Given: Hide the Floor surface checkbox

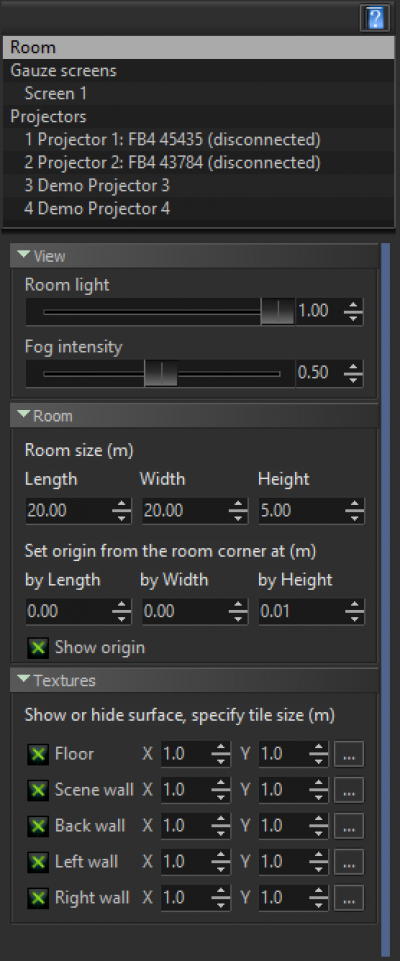Looking at the screenshot, I should (x=37, y=754).
